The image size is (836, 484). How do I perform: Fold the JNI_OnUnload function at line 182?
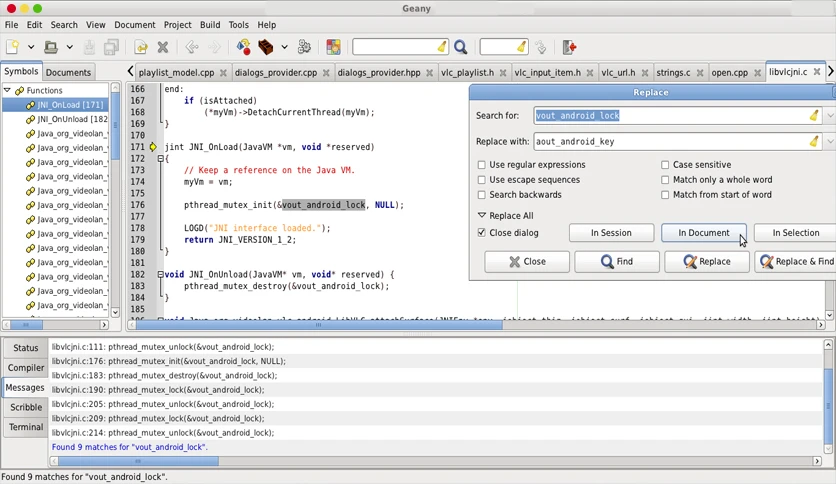click(x=160, y=275)
